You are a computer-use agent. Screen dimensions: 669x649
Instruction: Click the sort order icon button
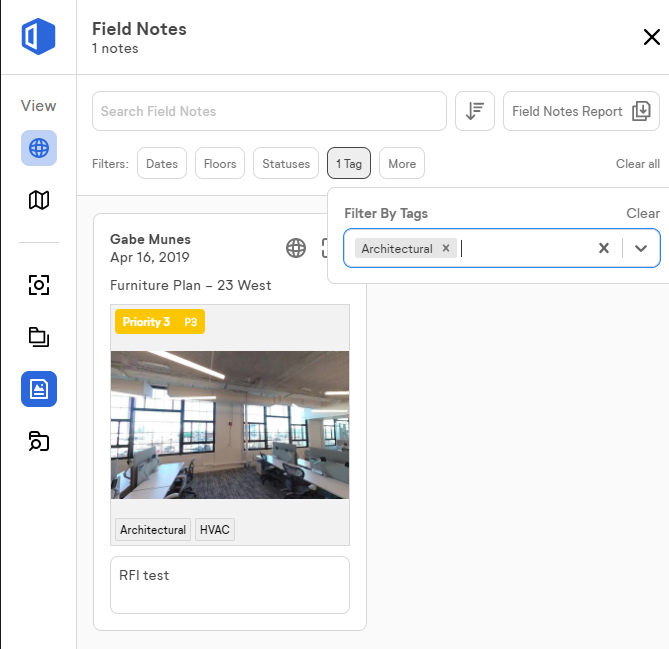coord(475,111)
